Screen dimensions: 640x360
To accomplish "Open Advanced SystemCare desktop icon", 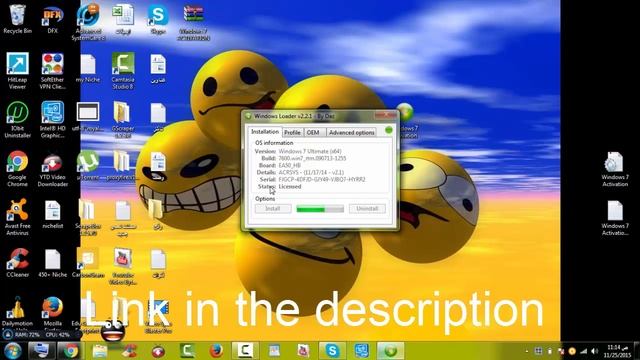I will click(88, 22).
